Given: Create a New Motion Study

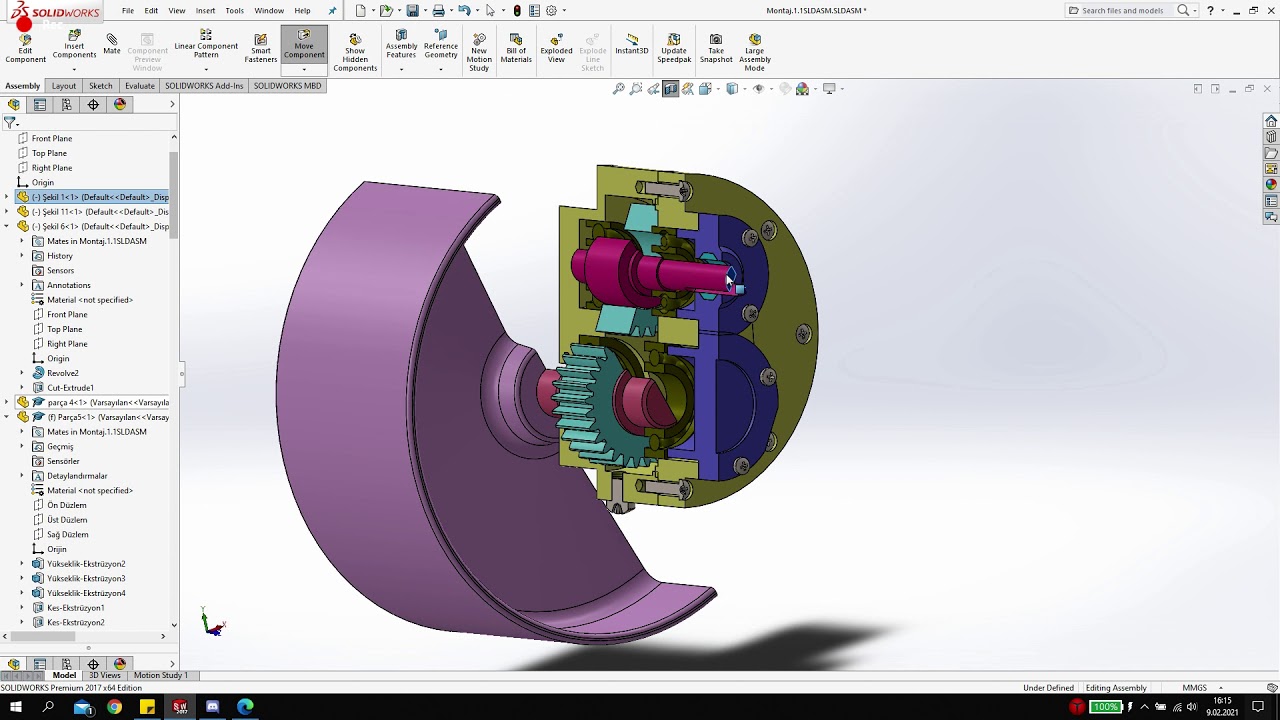Looking at the screenshot, I should click(479, 53).
